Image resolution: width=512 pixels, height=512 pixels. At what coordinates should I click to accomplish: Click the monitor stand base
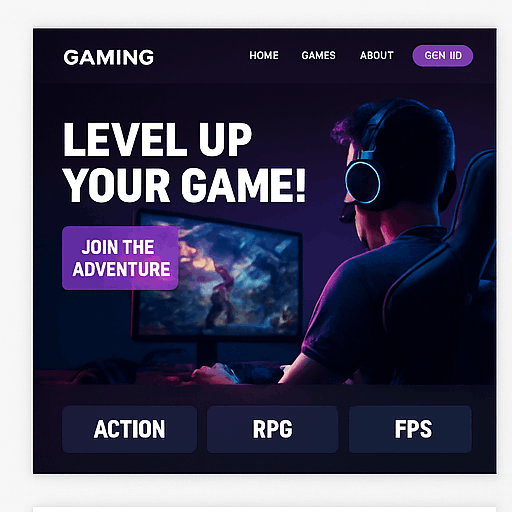click(207, 355)
